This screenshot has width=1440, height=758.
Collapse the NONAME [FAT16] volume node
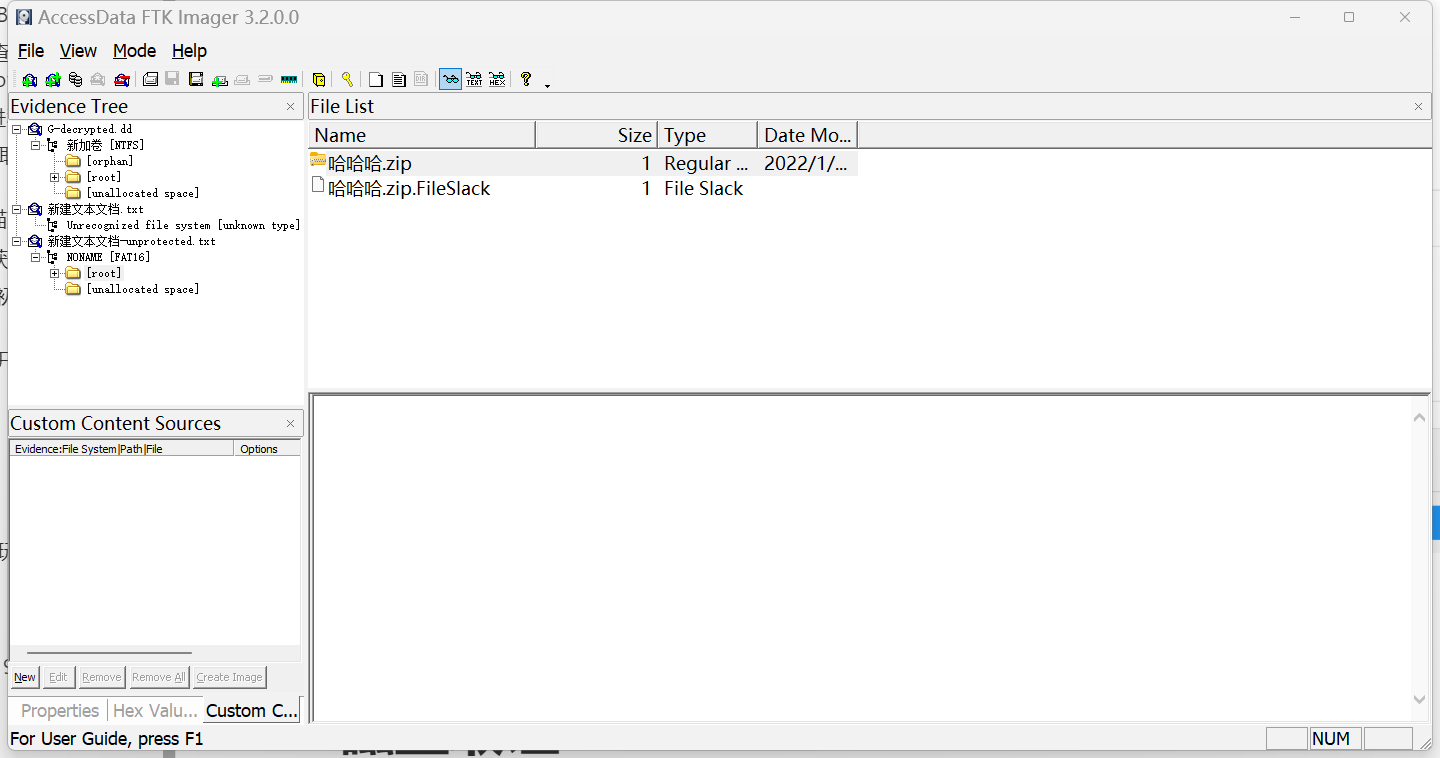(36, 257)
